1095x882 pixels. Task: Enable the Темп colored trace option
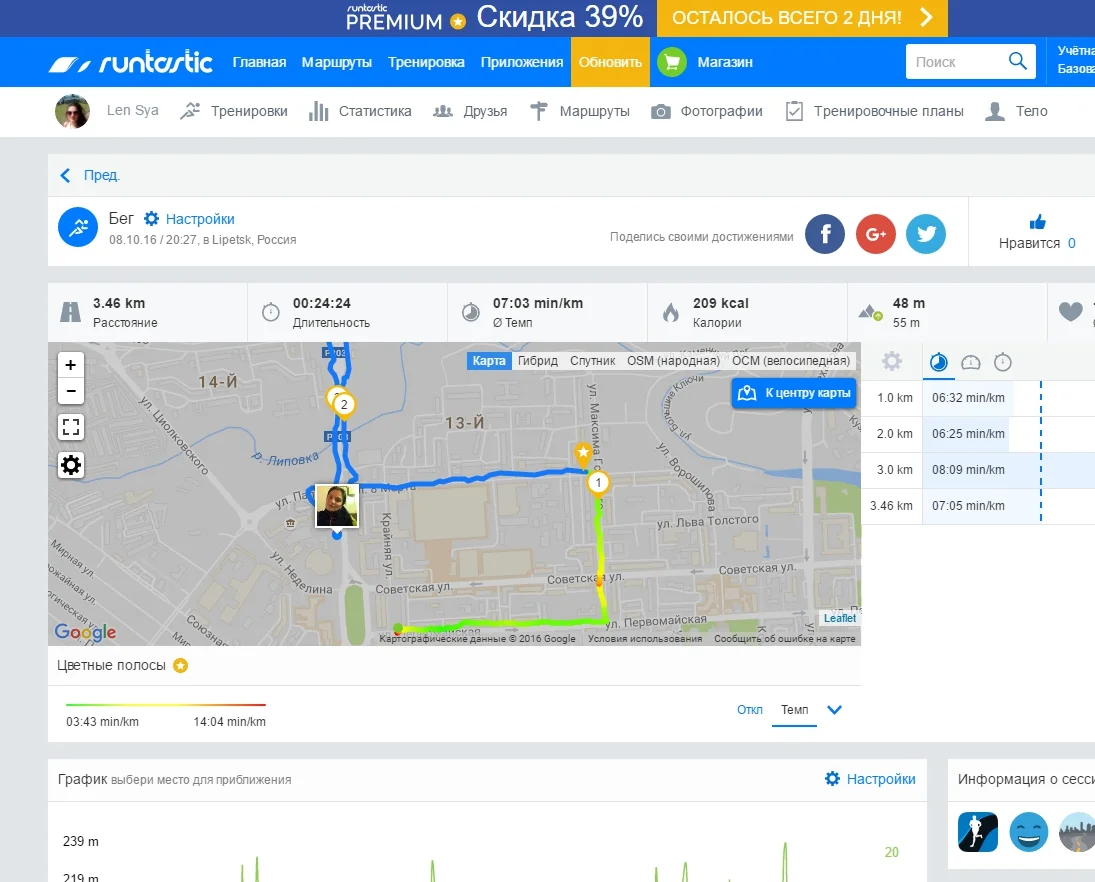(794, 710)
